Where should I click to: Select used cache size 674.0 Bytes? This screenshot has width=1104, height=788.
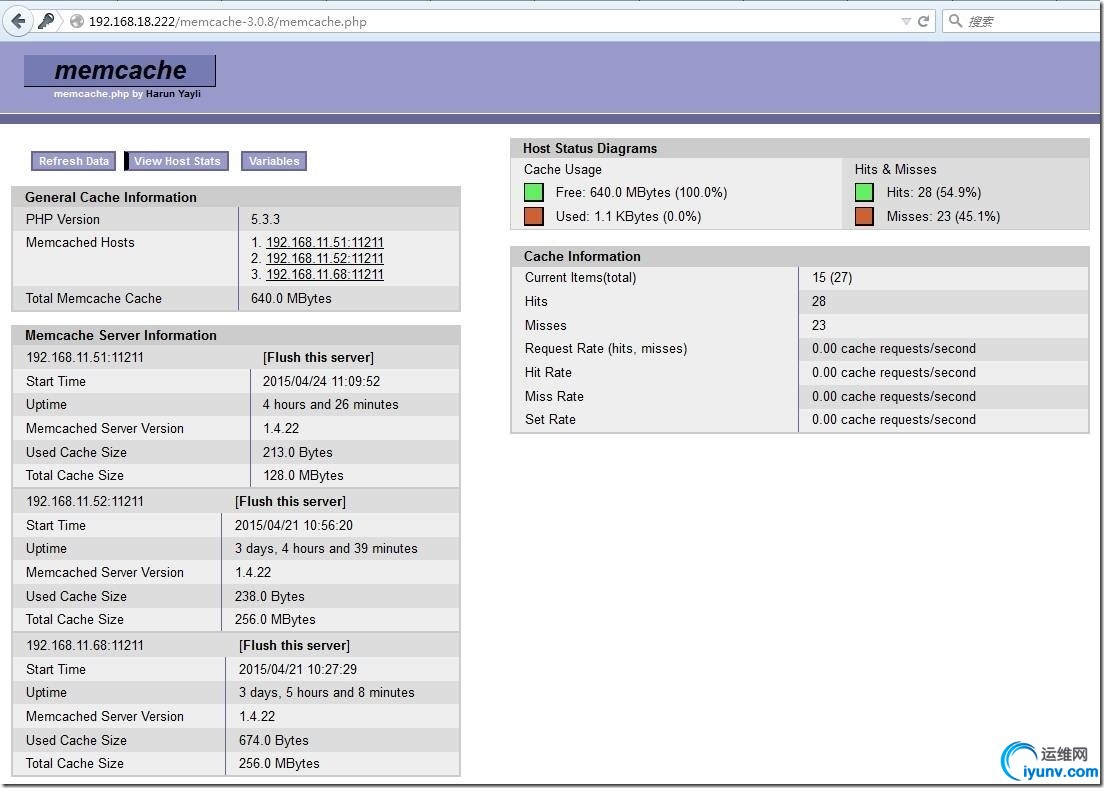[x=274, y=741]
